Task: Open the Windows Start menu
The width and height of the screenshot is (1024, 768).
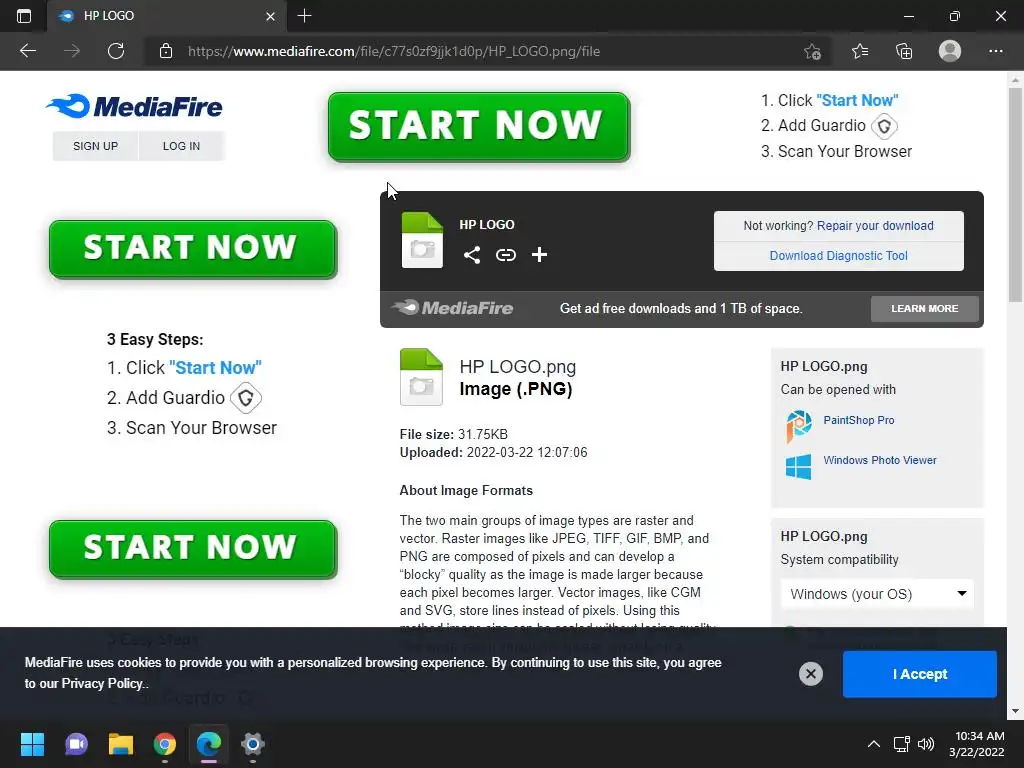Action: point(32,744)
